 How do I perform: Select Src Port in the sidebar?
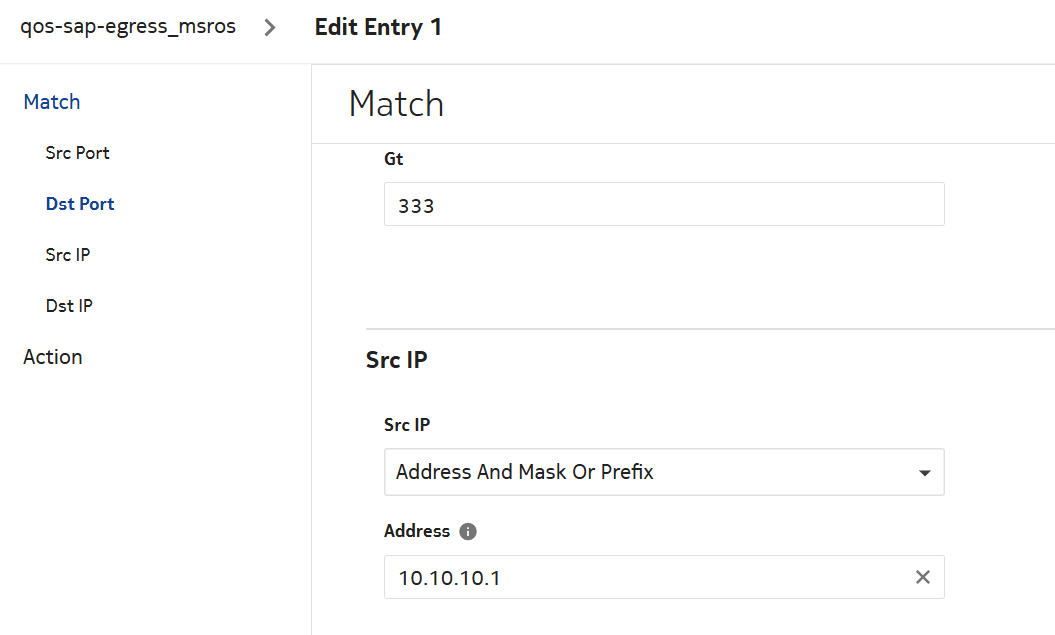(77, 153)
